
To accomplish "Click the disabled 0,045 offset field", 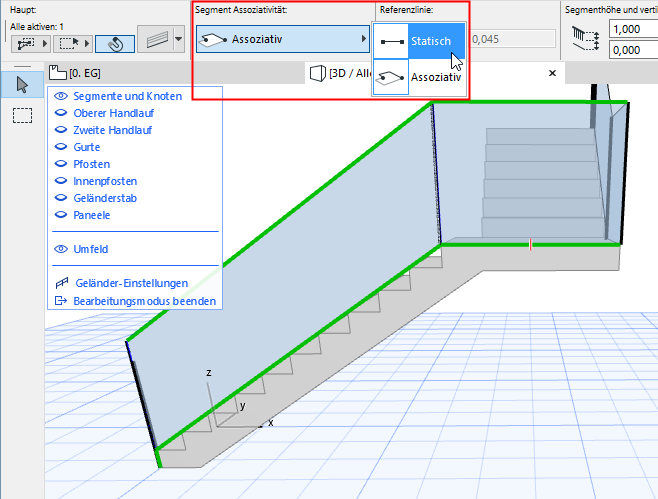I will 513,39.
